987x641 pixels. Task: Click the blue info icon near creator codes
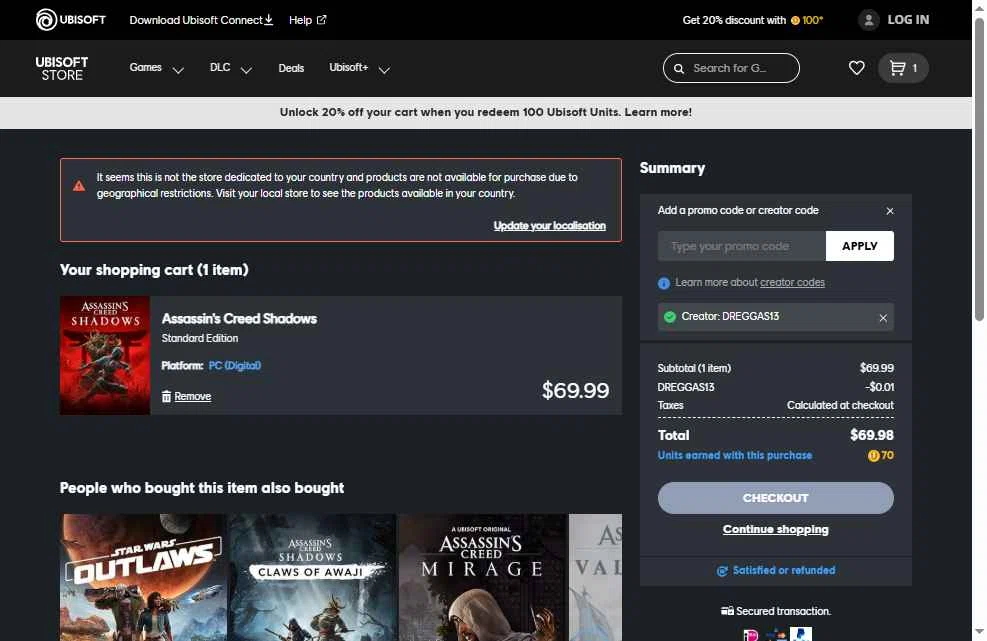click(663, 283)
